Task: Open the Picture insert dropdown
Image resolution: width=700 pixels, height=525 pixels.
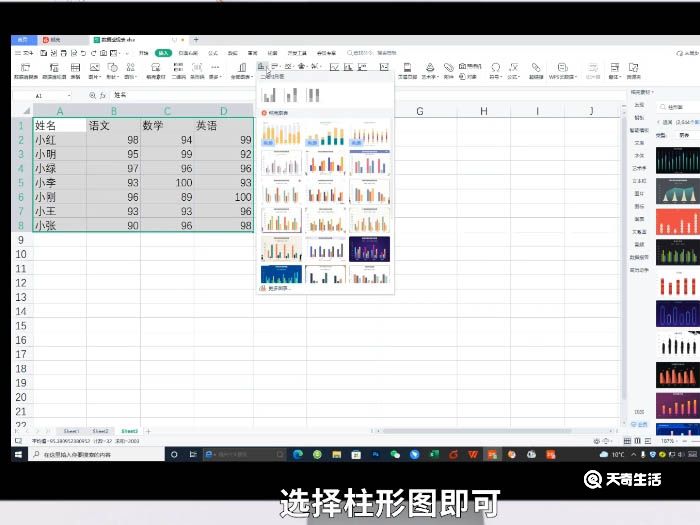Action: pyautogui.click(x=94, y=71)
